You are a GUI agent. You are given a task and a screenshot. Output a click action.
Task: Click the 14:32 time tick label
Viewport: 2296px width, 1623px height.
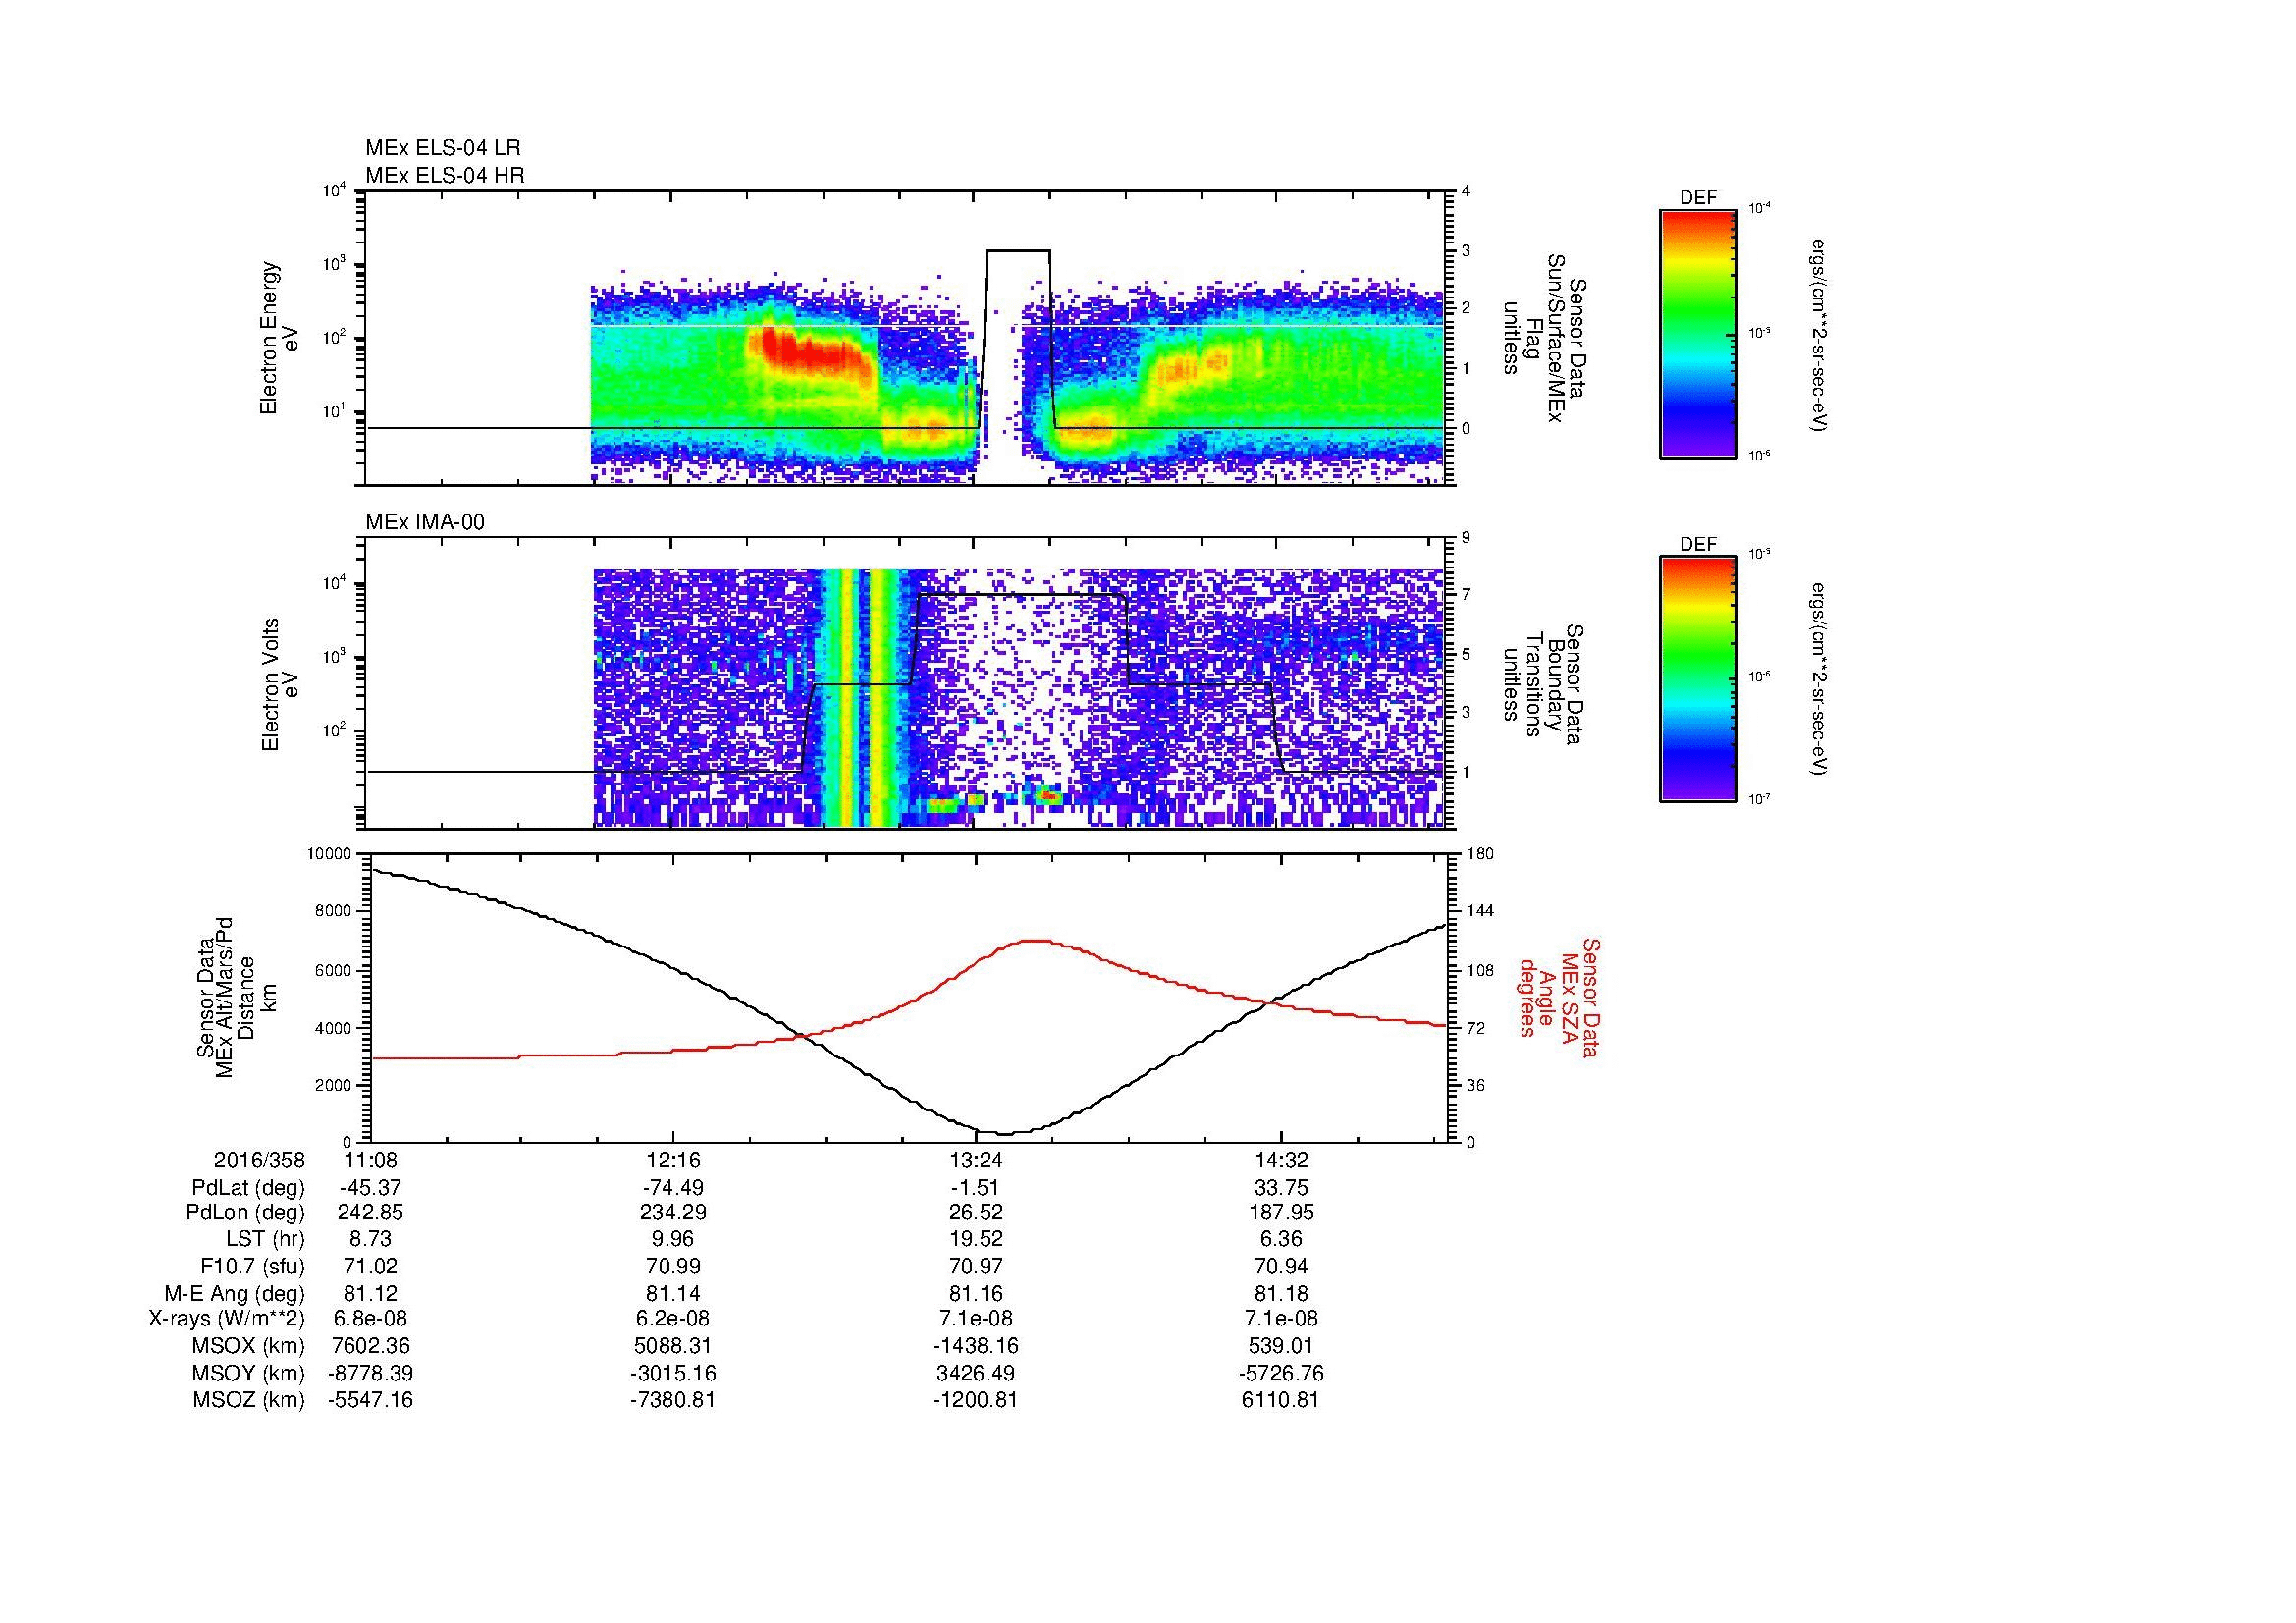pyautogui.click(x=1280, y=1160)
